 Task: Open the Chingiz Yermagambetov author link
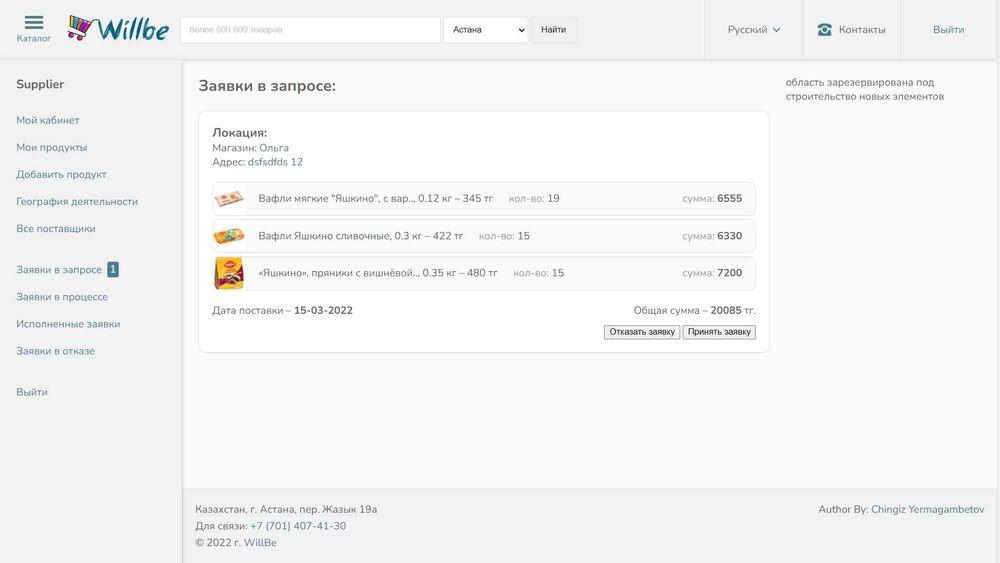tap(928, 509)
